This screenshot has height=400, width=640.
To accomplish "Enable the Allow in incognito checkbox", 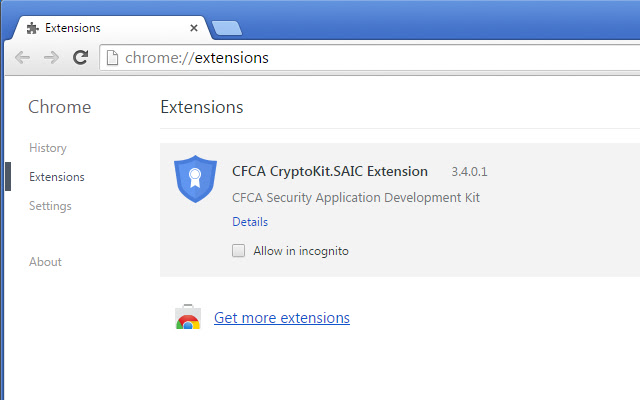I will click(x=239, y=251).
